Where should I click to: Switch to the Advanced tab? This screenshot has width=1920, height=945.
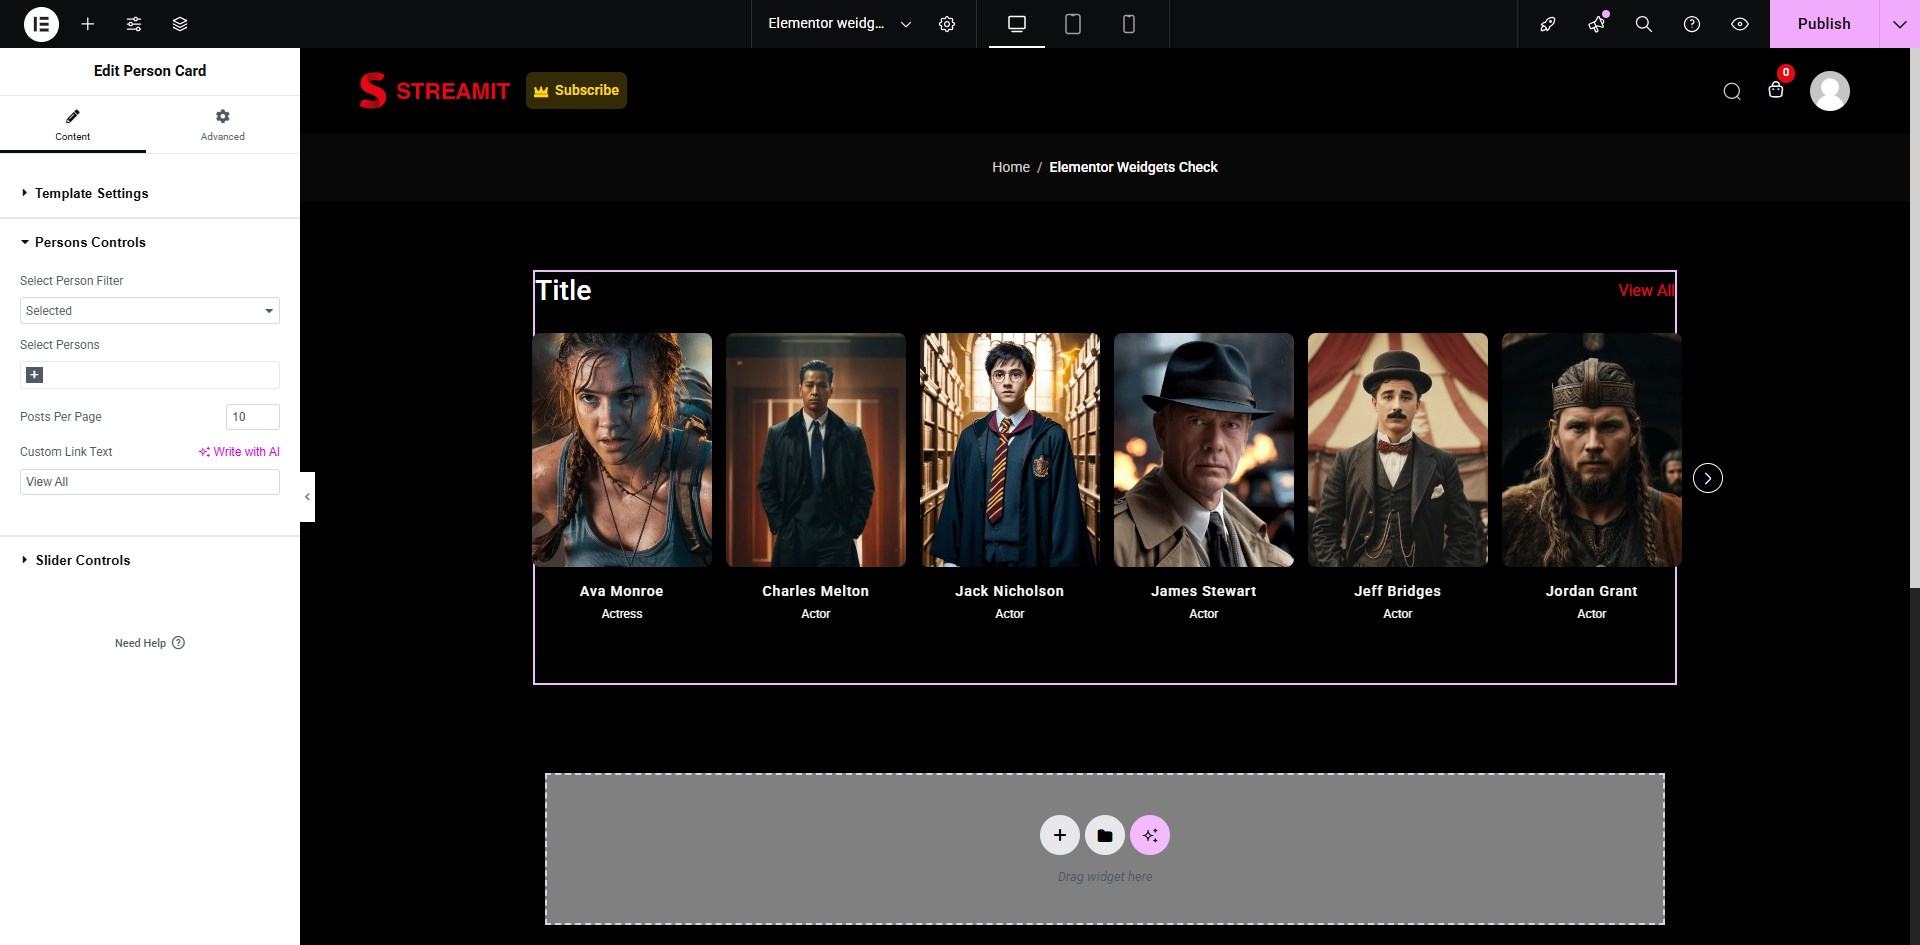[x=223, y=125]
